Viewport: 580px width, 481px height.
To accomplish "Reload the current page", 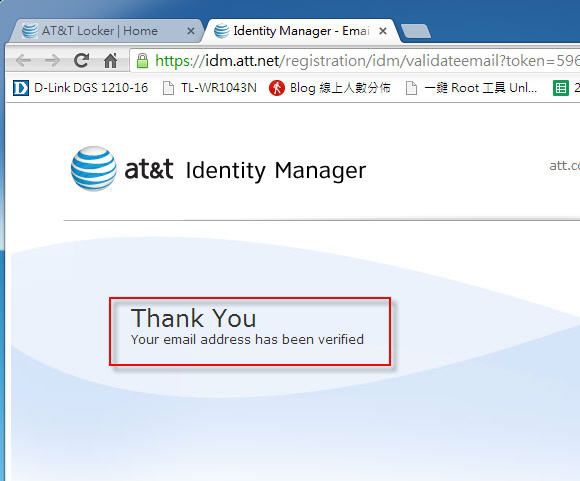I will [81, 60].
